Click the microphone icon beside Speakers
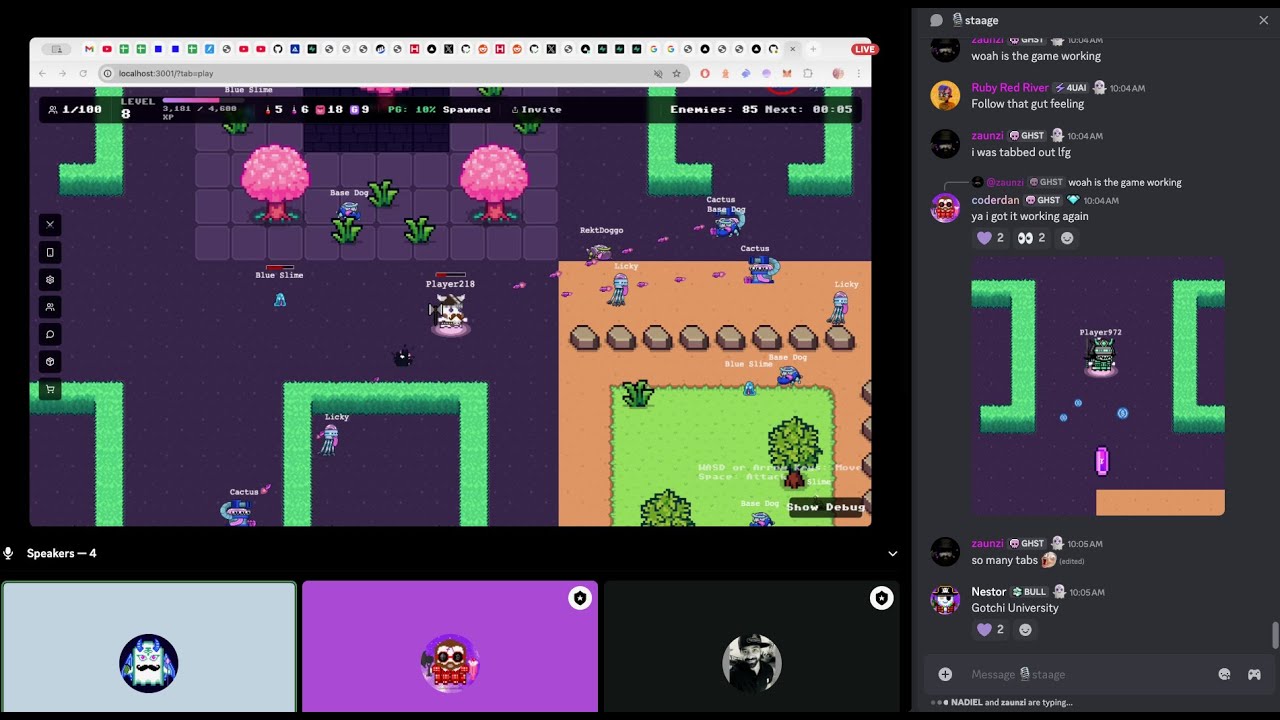This screenshot has width=1280, height=720. tap(8, 553)
